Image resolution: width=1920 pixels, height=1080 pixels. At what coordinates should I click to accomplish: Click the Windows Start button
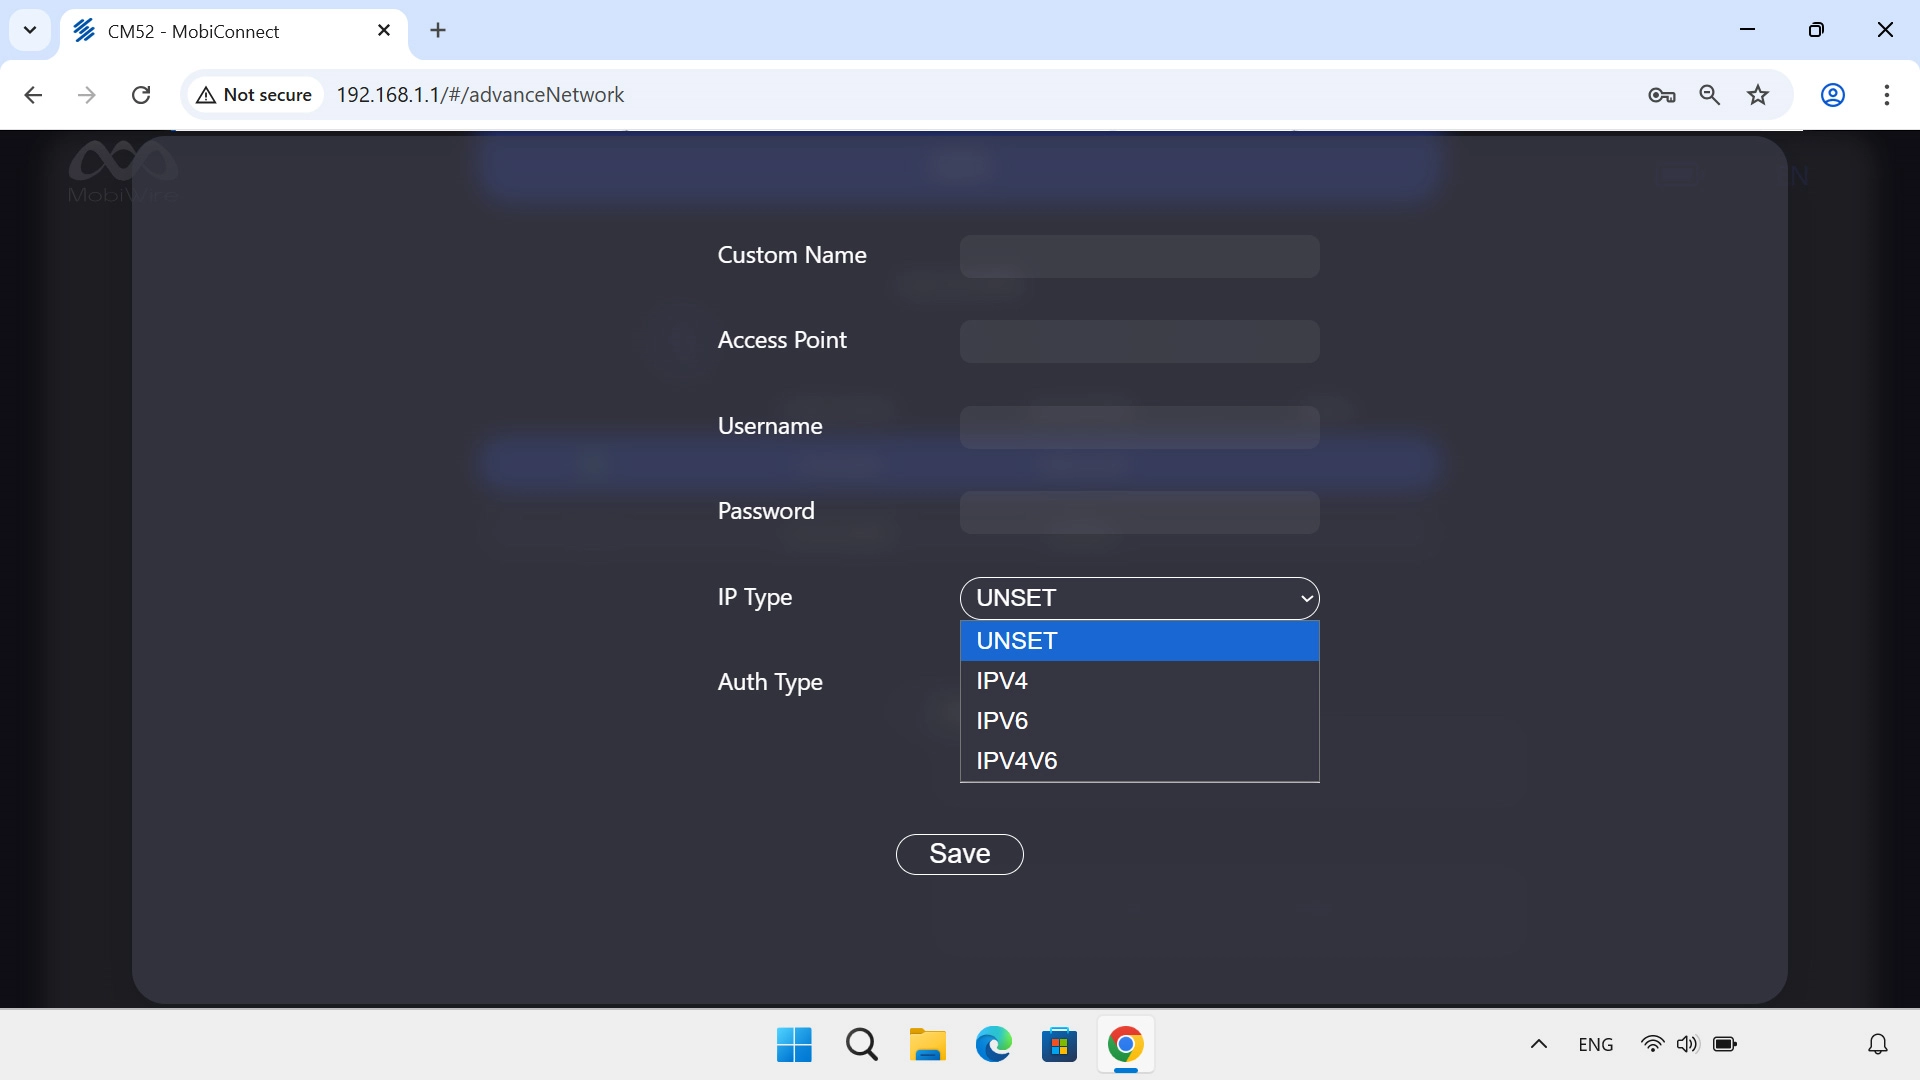pos(793,1044)
